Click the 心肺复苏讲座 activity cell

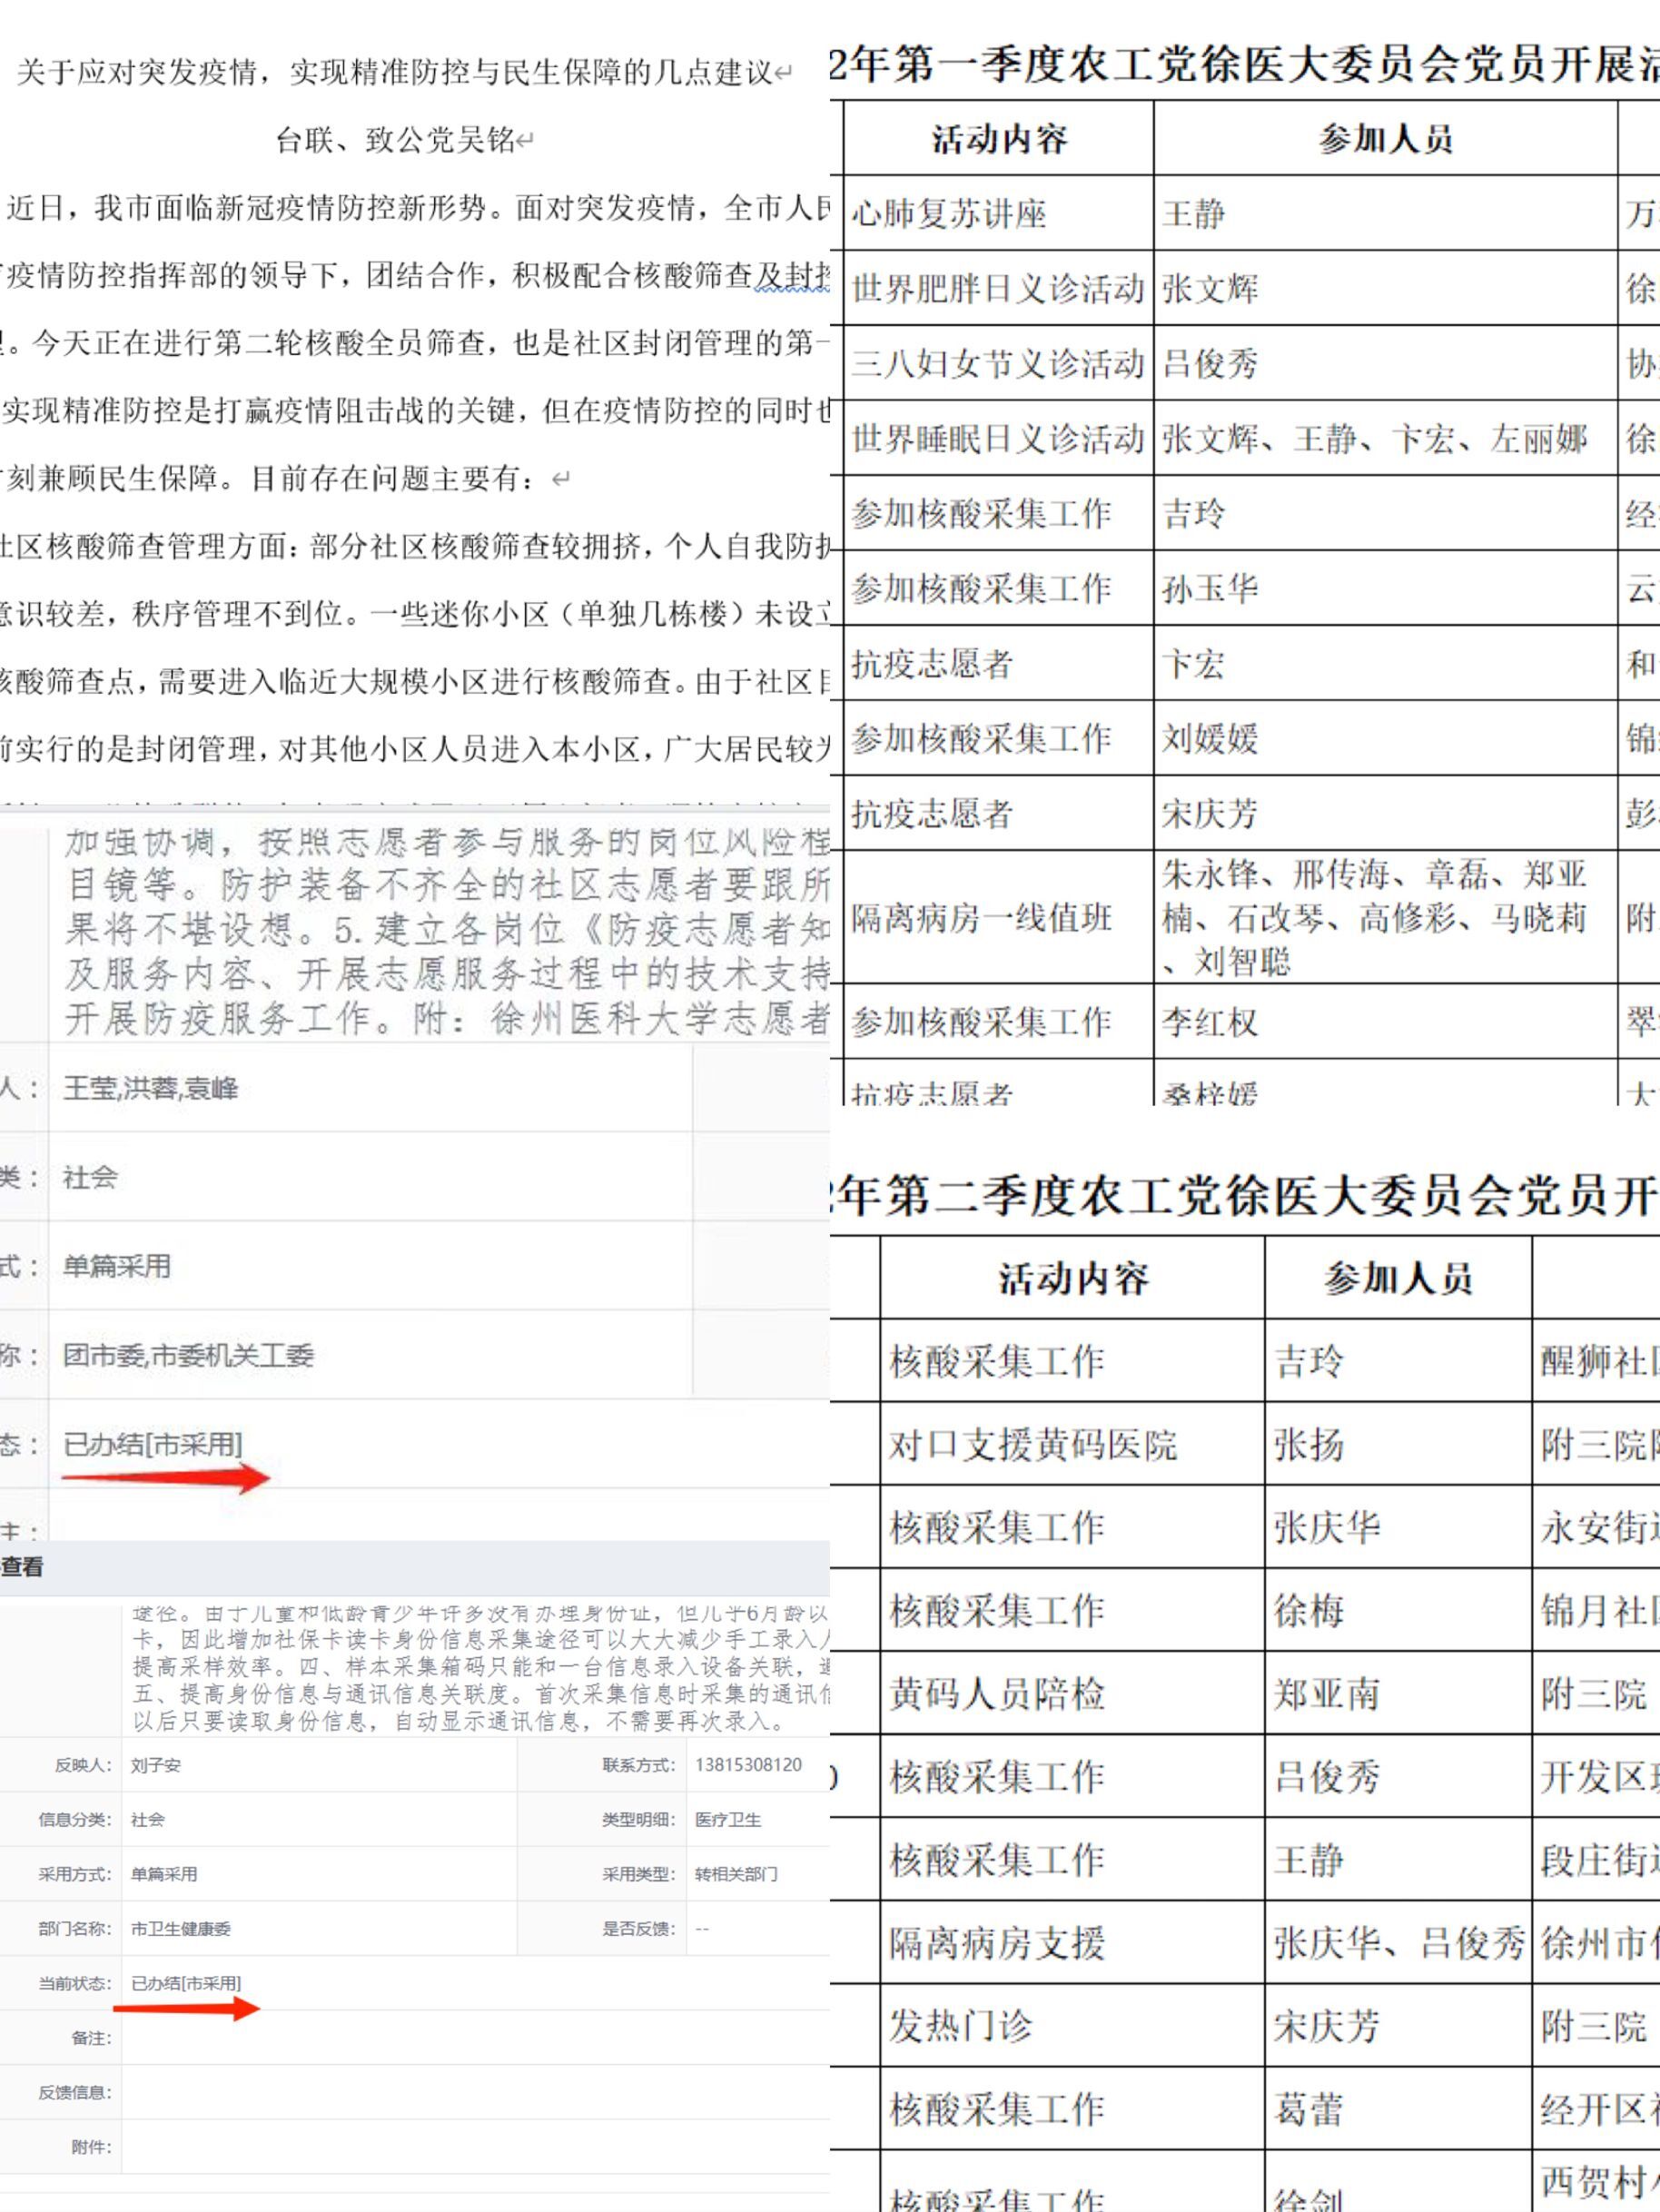tap(949, 214)
